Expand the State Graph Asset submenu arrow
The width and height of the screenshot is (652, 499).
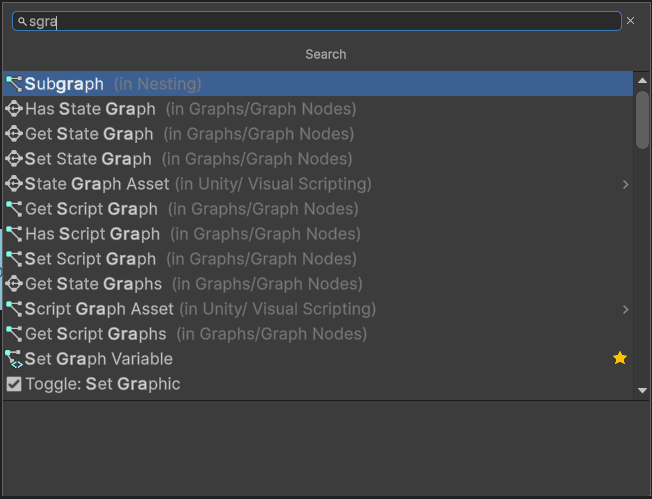(x=625, y=184)
